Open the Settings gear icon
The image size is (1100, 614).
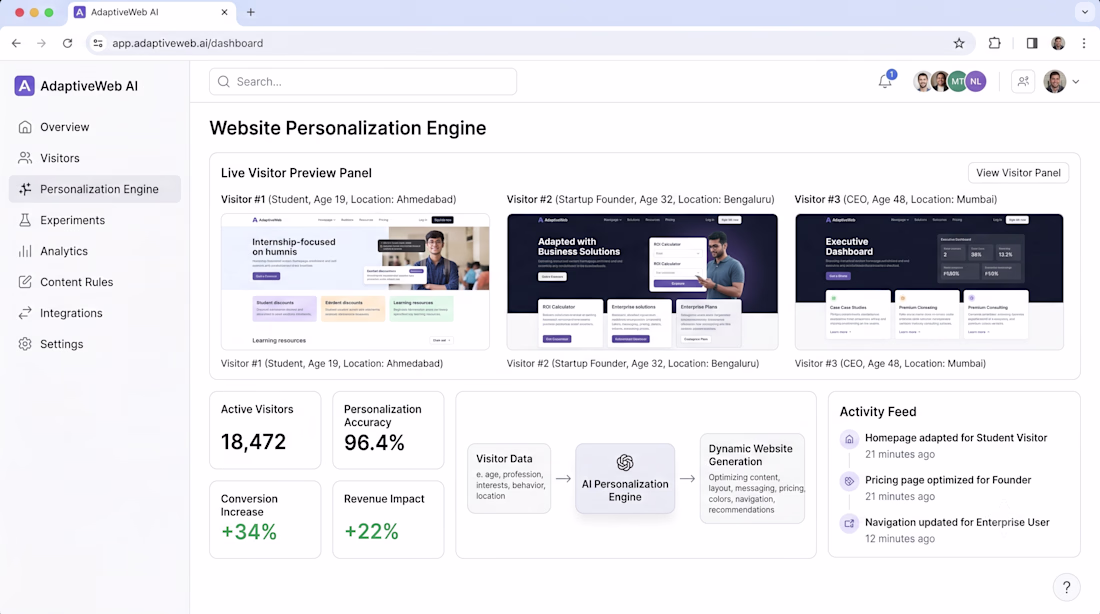pyautogui.click(x=25, y=344)
